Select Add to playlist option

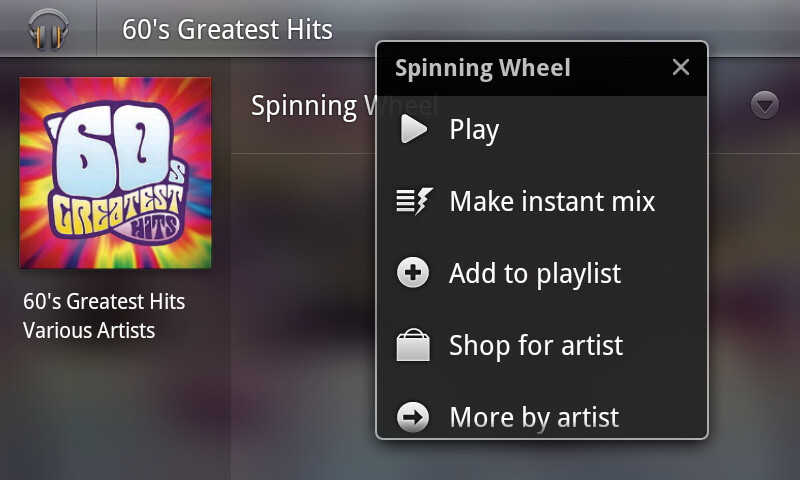coord(535,273)
